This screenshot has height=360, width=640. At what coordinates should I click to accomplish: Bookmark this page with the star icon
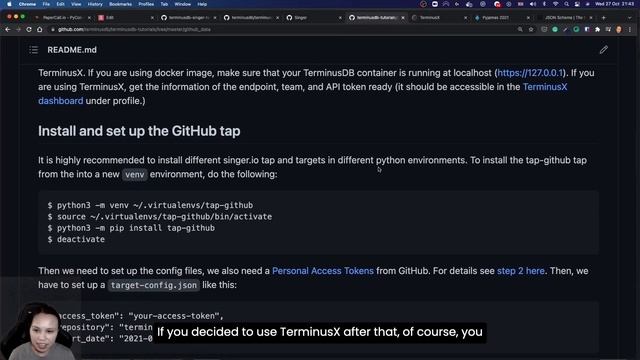(531, 29)
